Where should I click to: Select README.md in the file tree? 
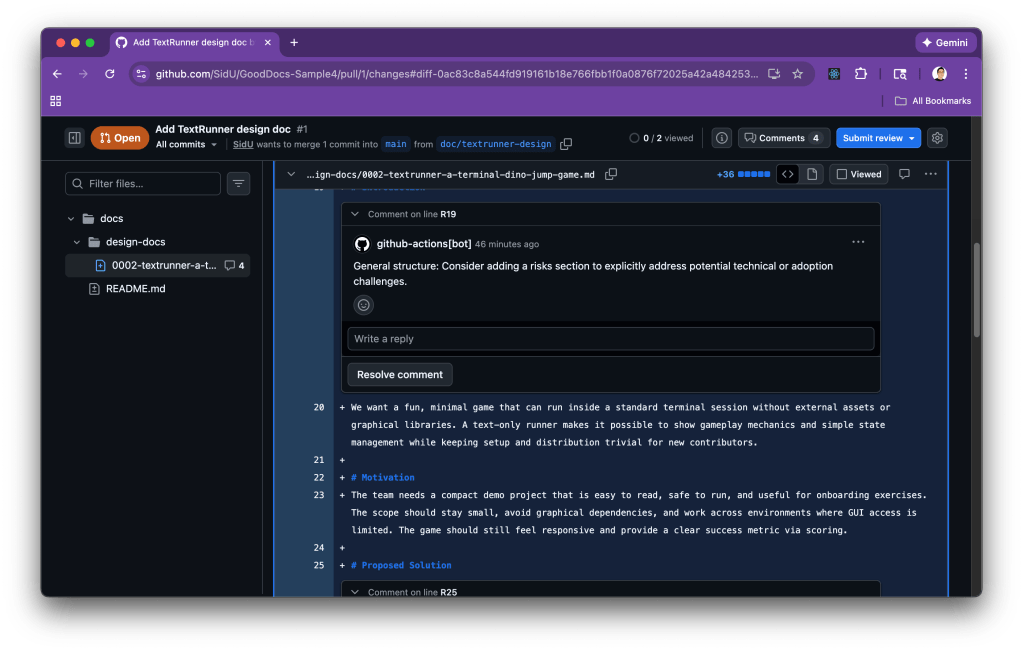coord(135,289)
